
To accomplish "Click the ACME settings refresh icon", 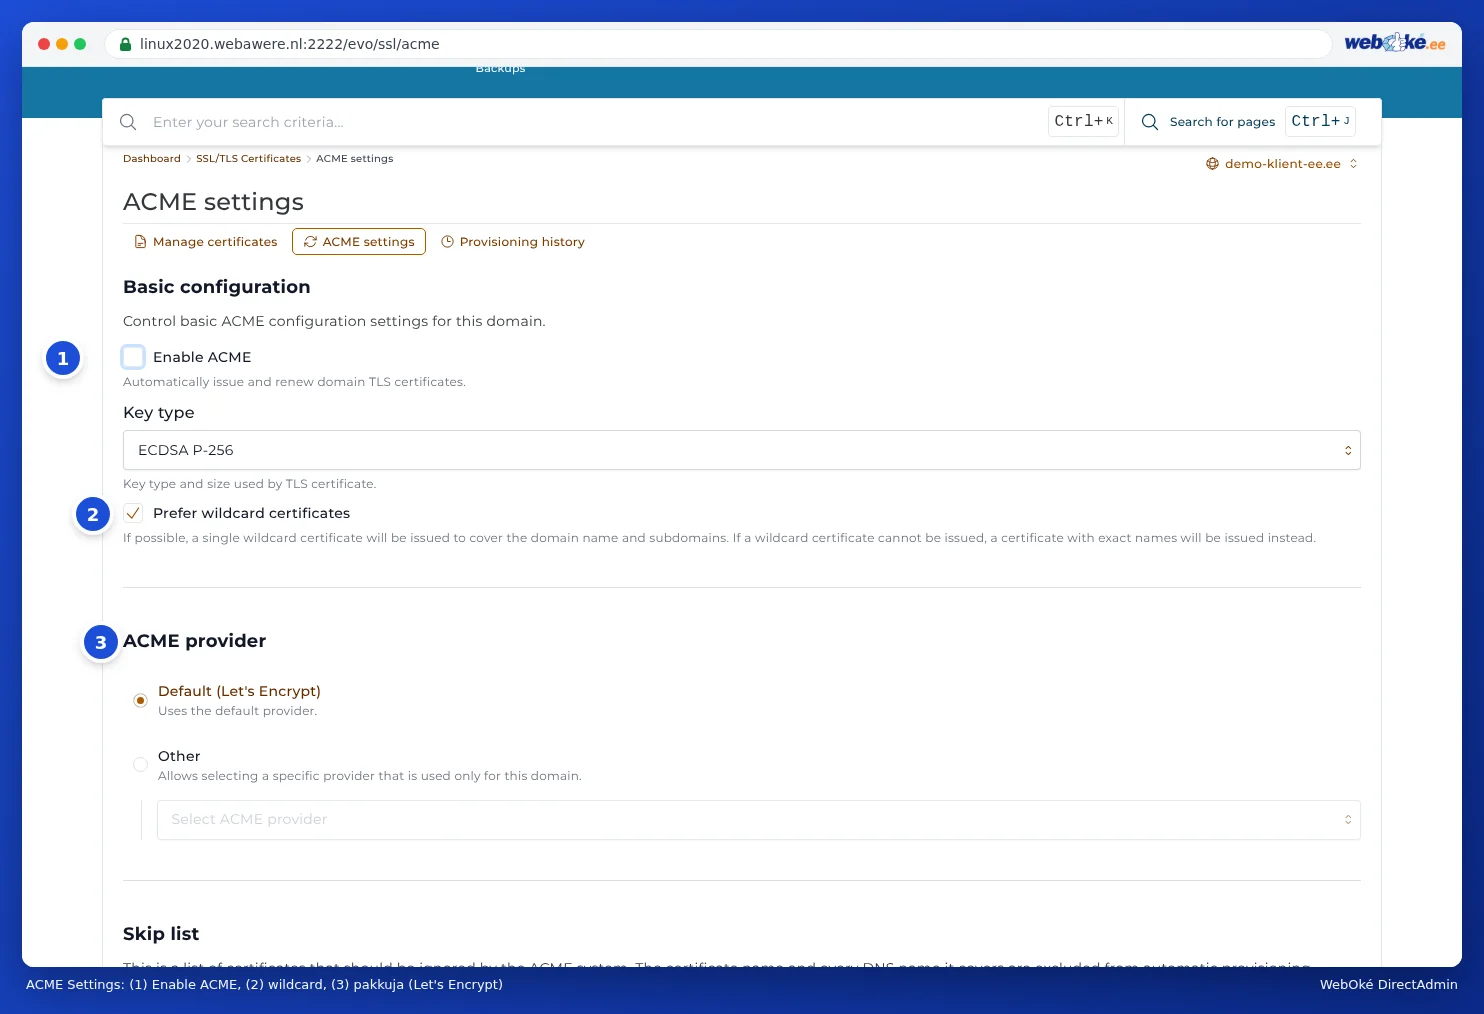I will pos(310,242).
